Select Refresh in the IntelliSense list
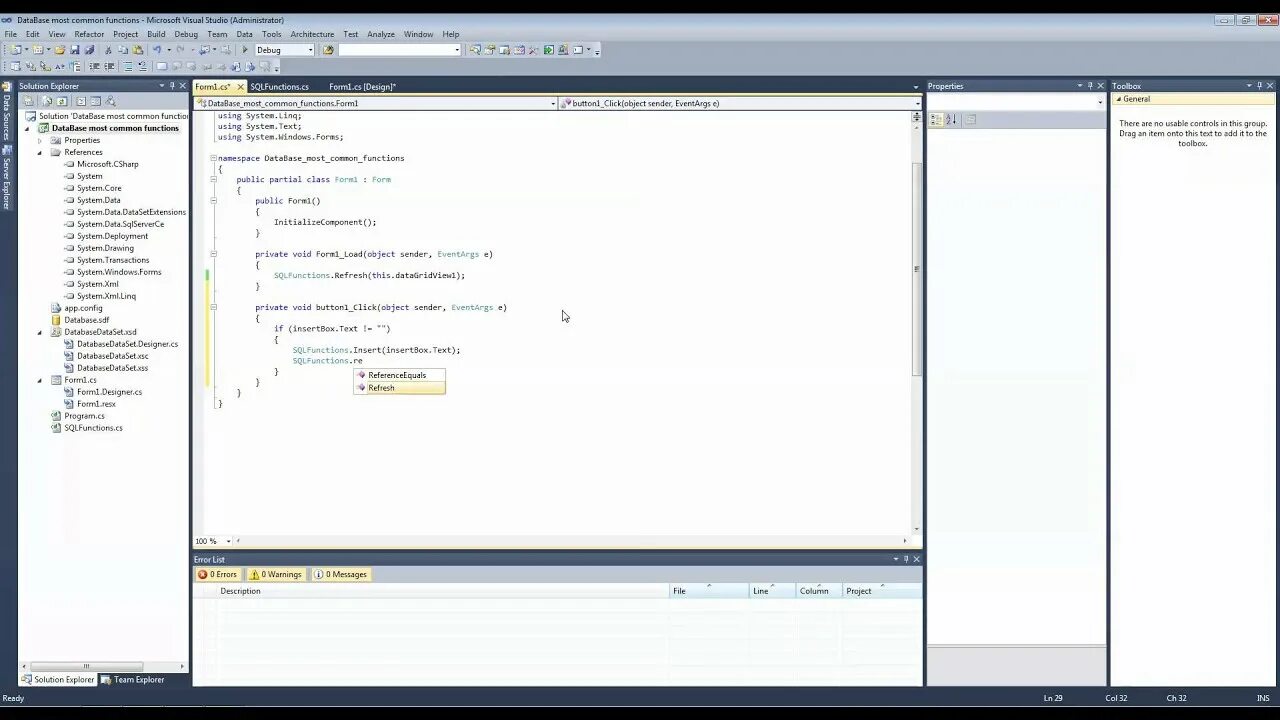The image size is (1280, 720). pos(399,388)
